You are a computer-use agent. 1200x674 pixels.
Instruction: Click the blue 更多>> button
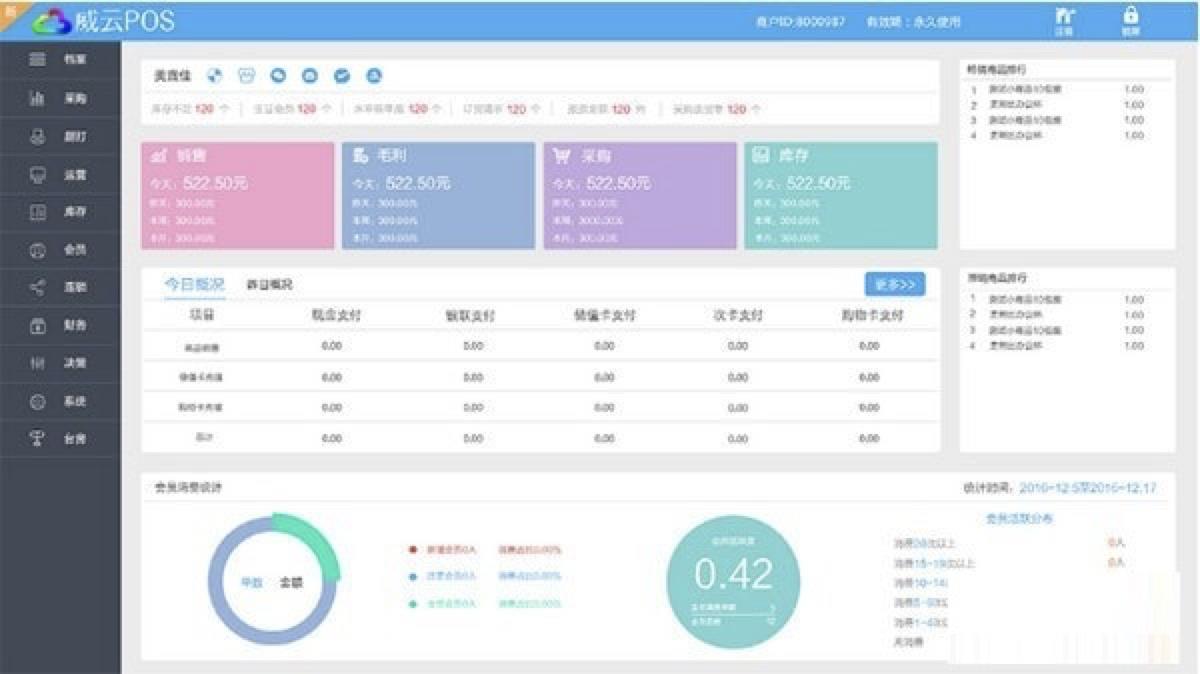point(894,285)
